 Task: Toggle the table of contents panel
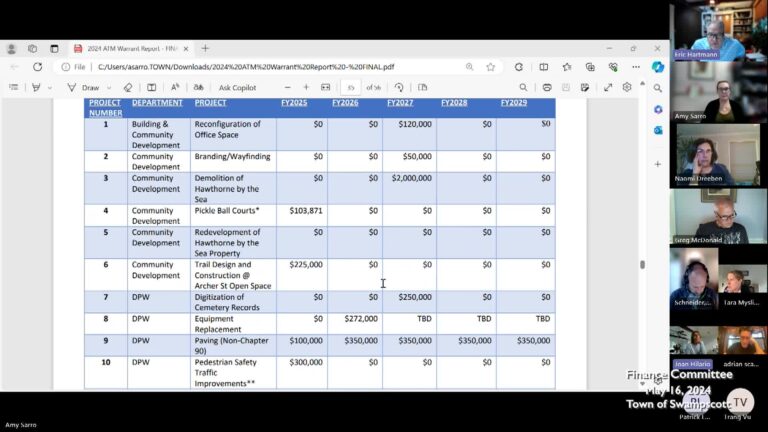point(14,87)
